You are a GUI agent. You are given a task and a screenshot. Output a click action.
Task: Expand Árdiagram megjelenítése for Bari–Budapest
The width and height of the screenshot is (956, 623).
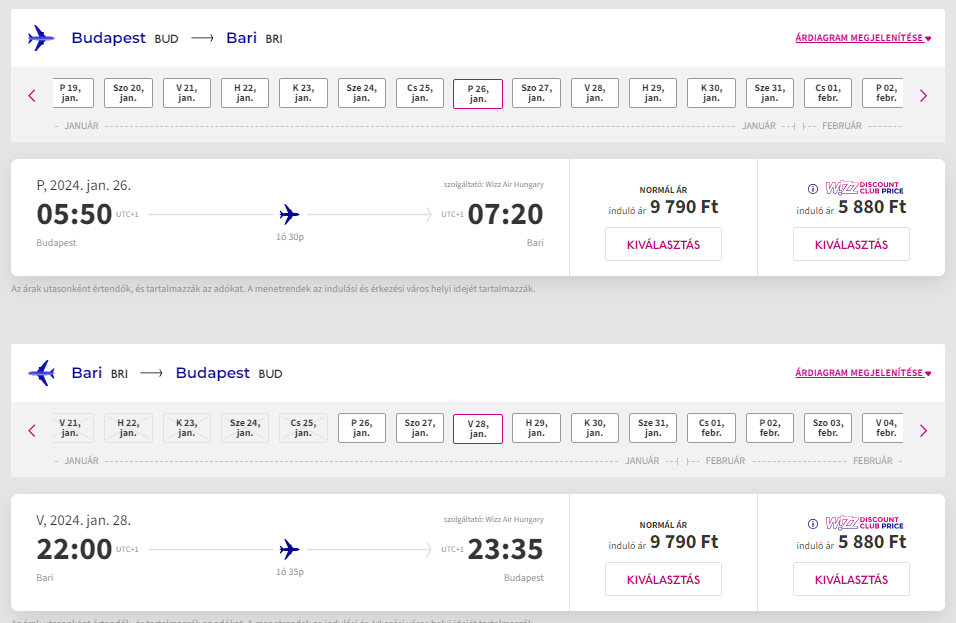(863, 373)
